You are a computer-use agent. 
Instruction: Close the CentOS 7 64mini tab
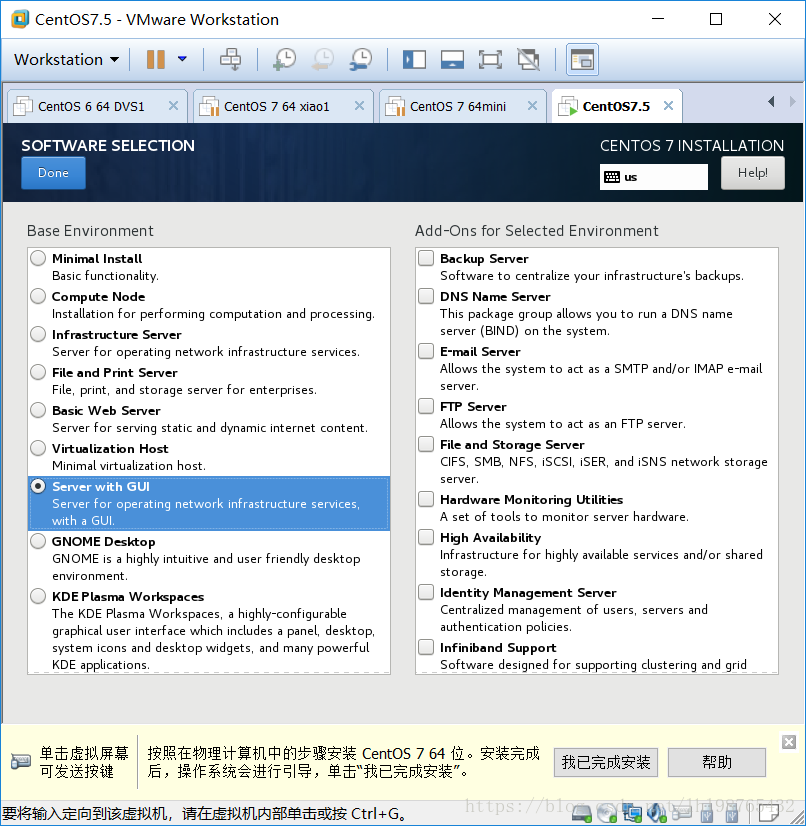coord(533,106)
